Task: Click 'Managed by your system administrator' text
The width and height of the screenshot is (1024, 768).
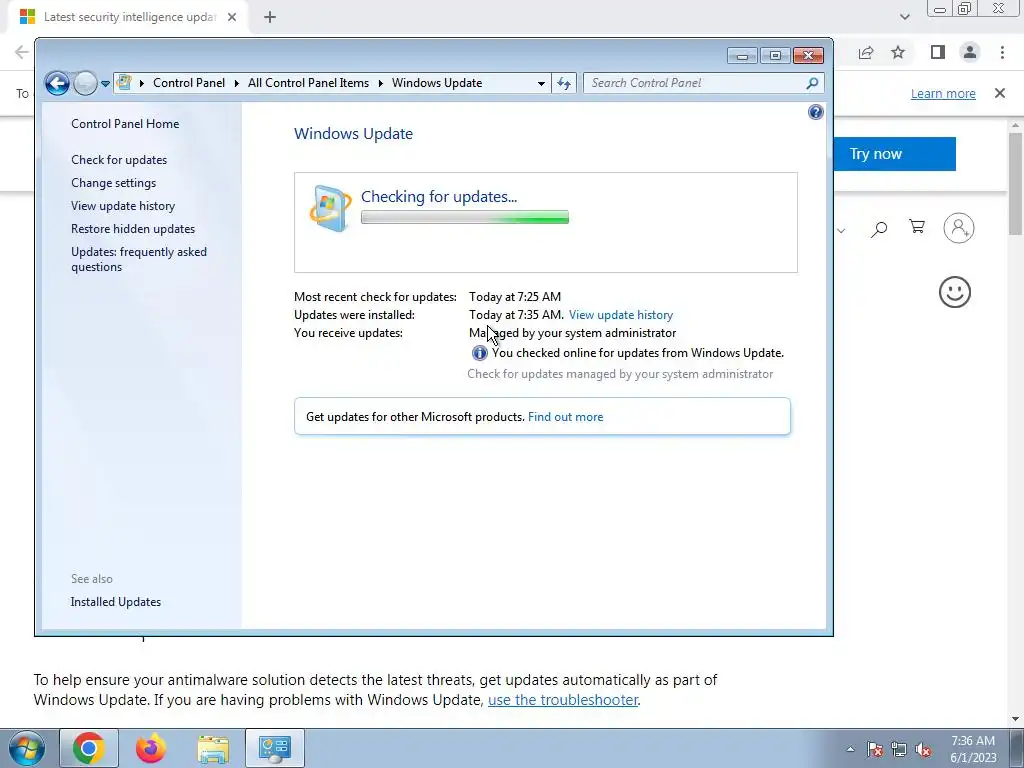Action: [572, 333]
